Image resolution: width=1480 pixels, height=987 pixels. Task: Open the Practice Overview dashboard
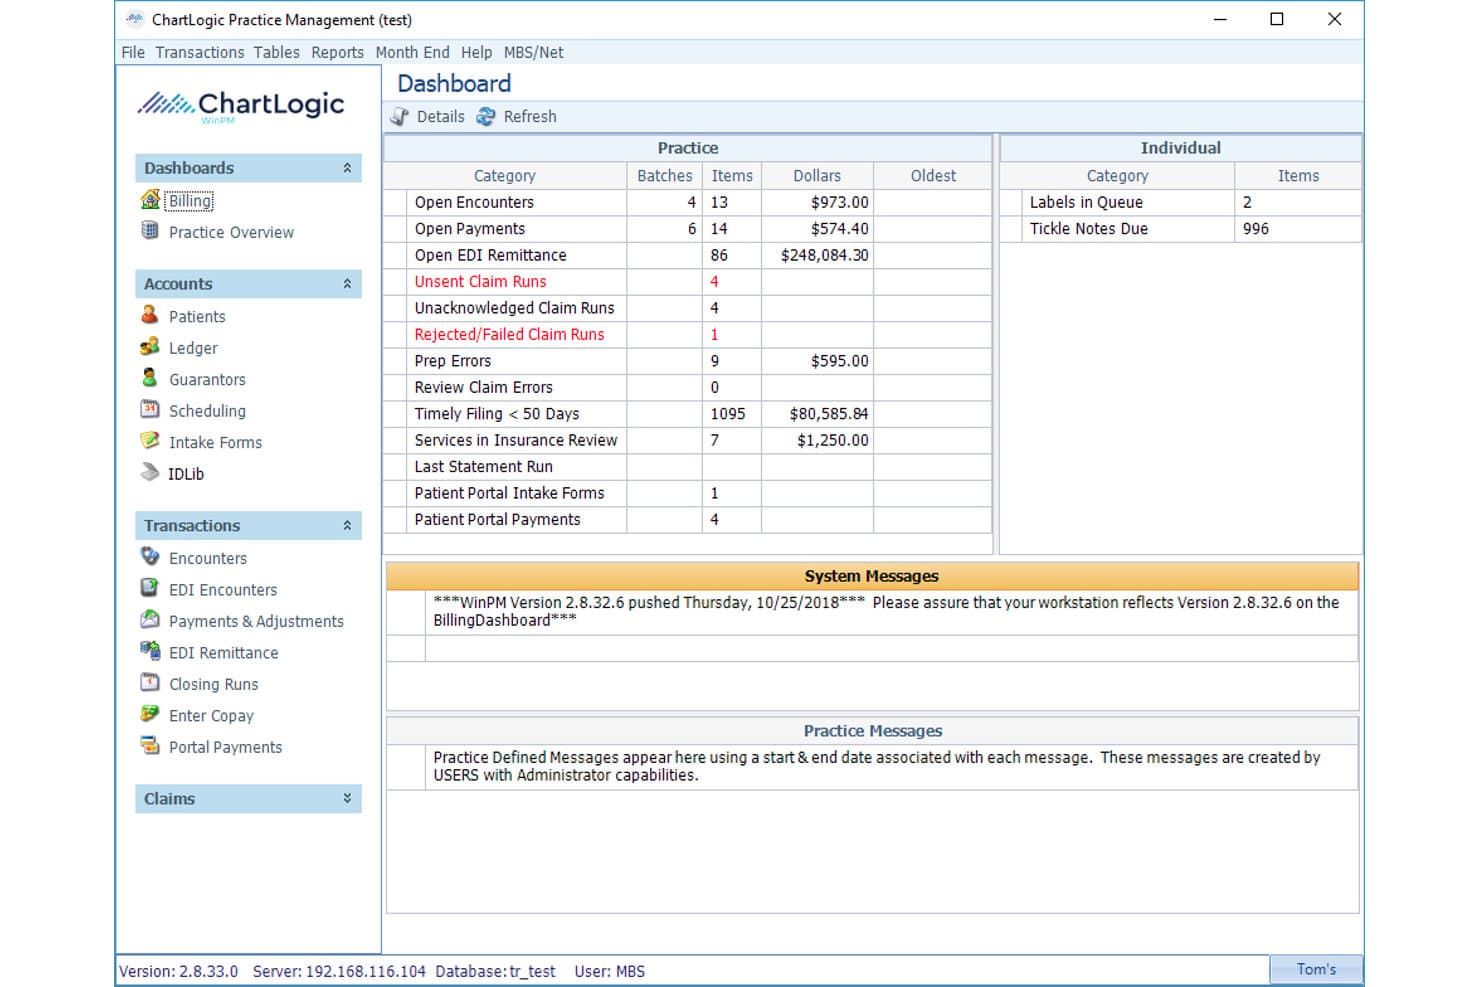231,232
